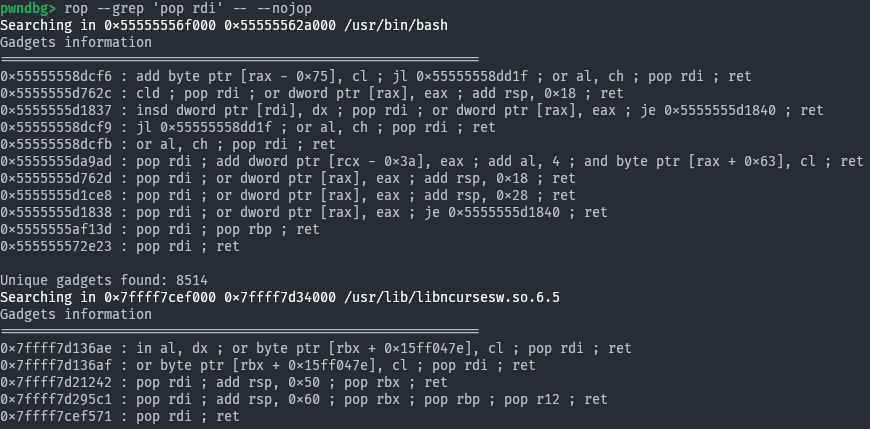870x429 pixels.
Task: Click the pwndbg prompt label
Action: [x=27, y=10]
